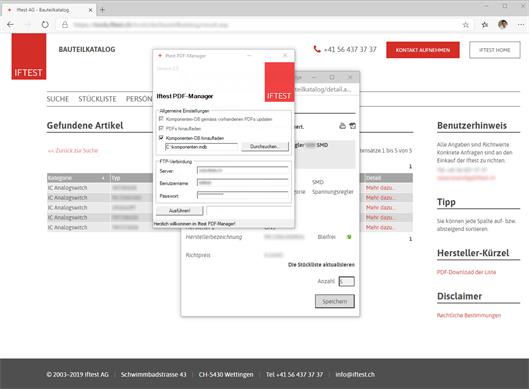Screen dimensions: 529x389
Task: Click the print icon in detail popup
Action: tap(342, 126)
